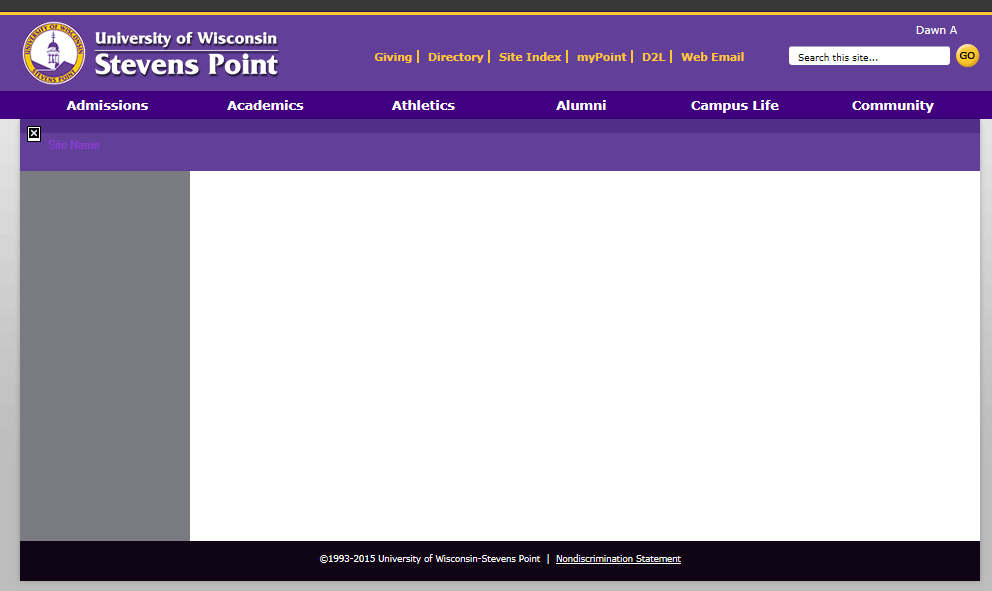The height and width of the screenshot is (591, 992).
Task: Log into myPoint
Action: click(601, 57)
